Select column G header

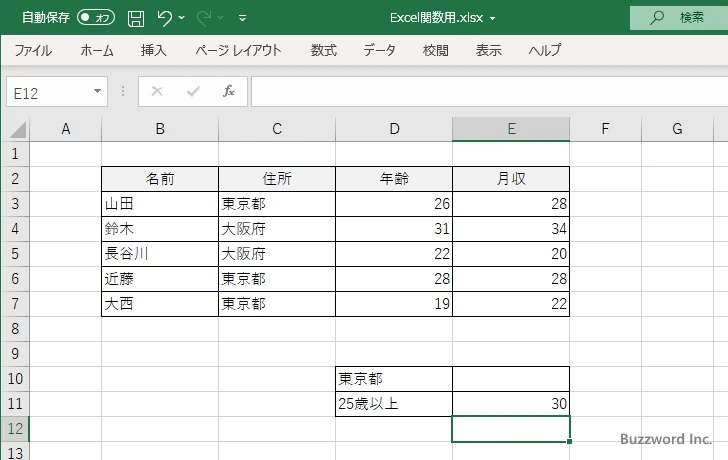(x=677, y=129)
